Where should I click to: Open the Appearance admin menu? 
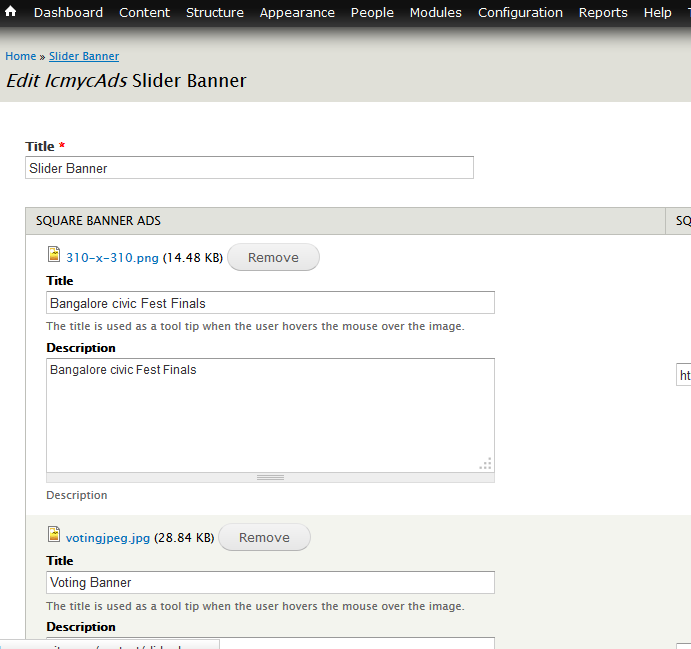[x=297, y=13]
